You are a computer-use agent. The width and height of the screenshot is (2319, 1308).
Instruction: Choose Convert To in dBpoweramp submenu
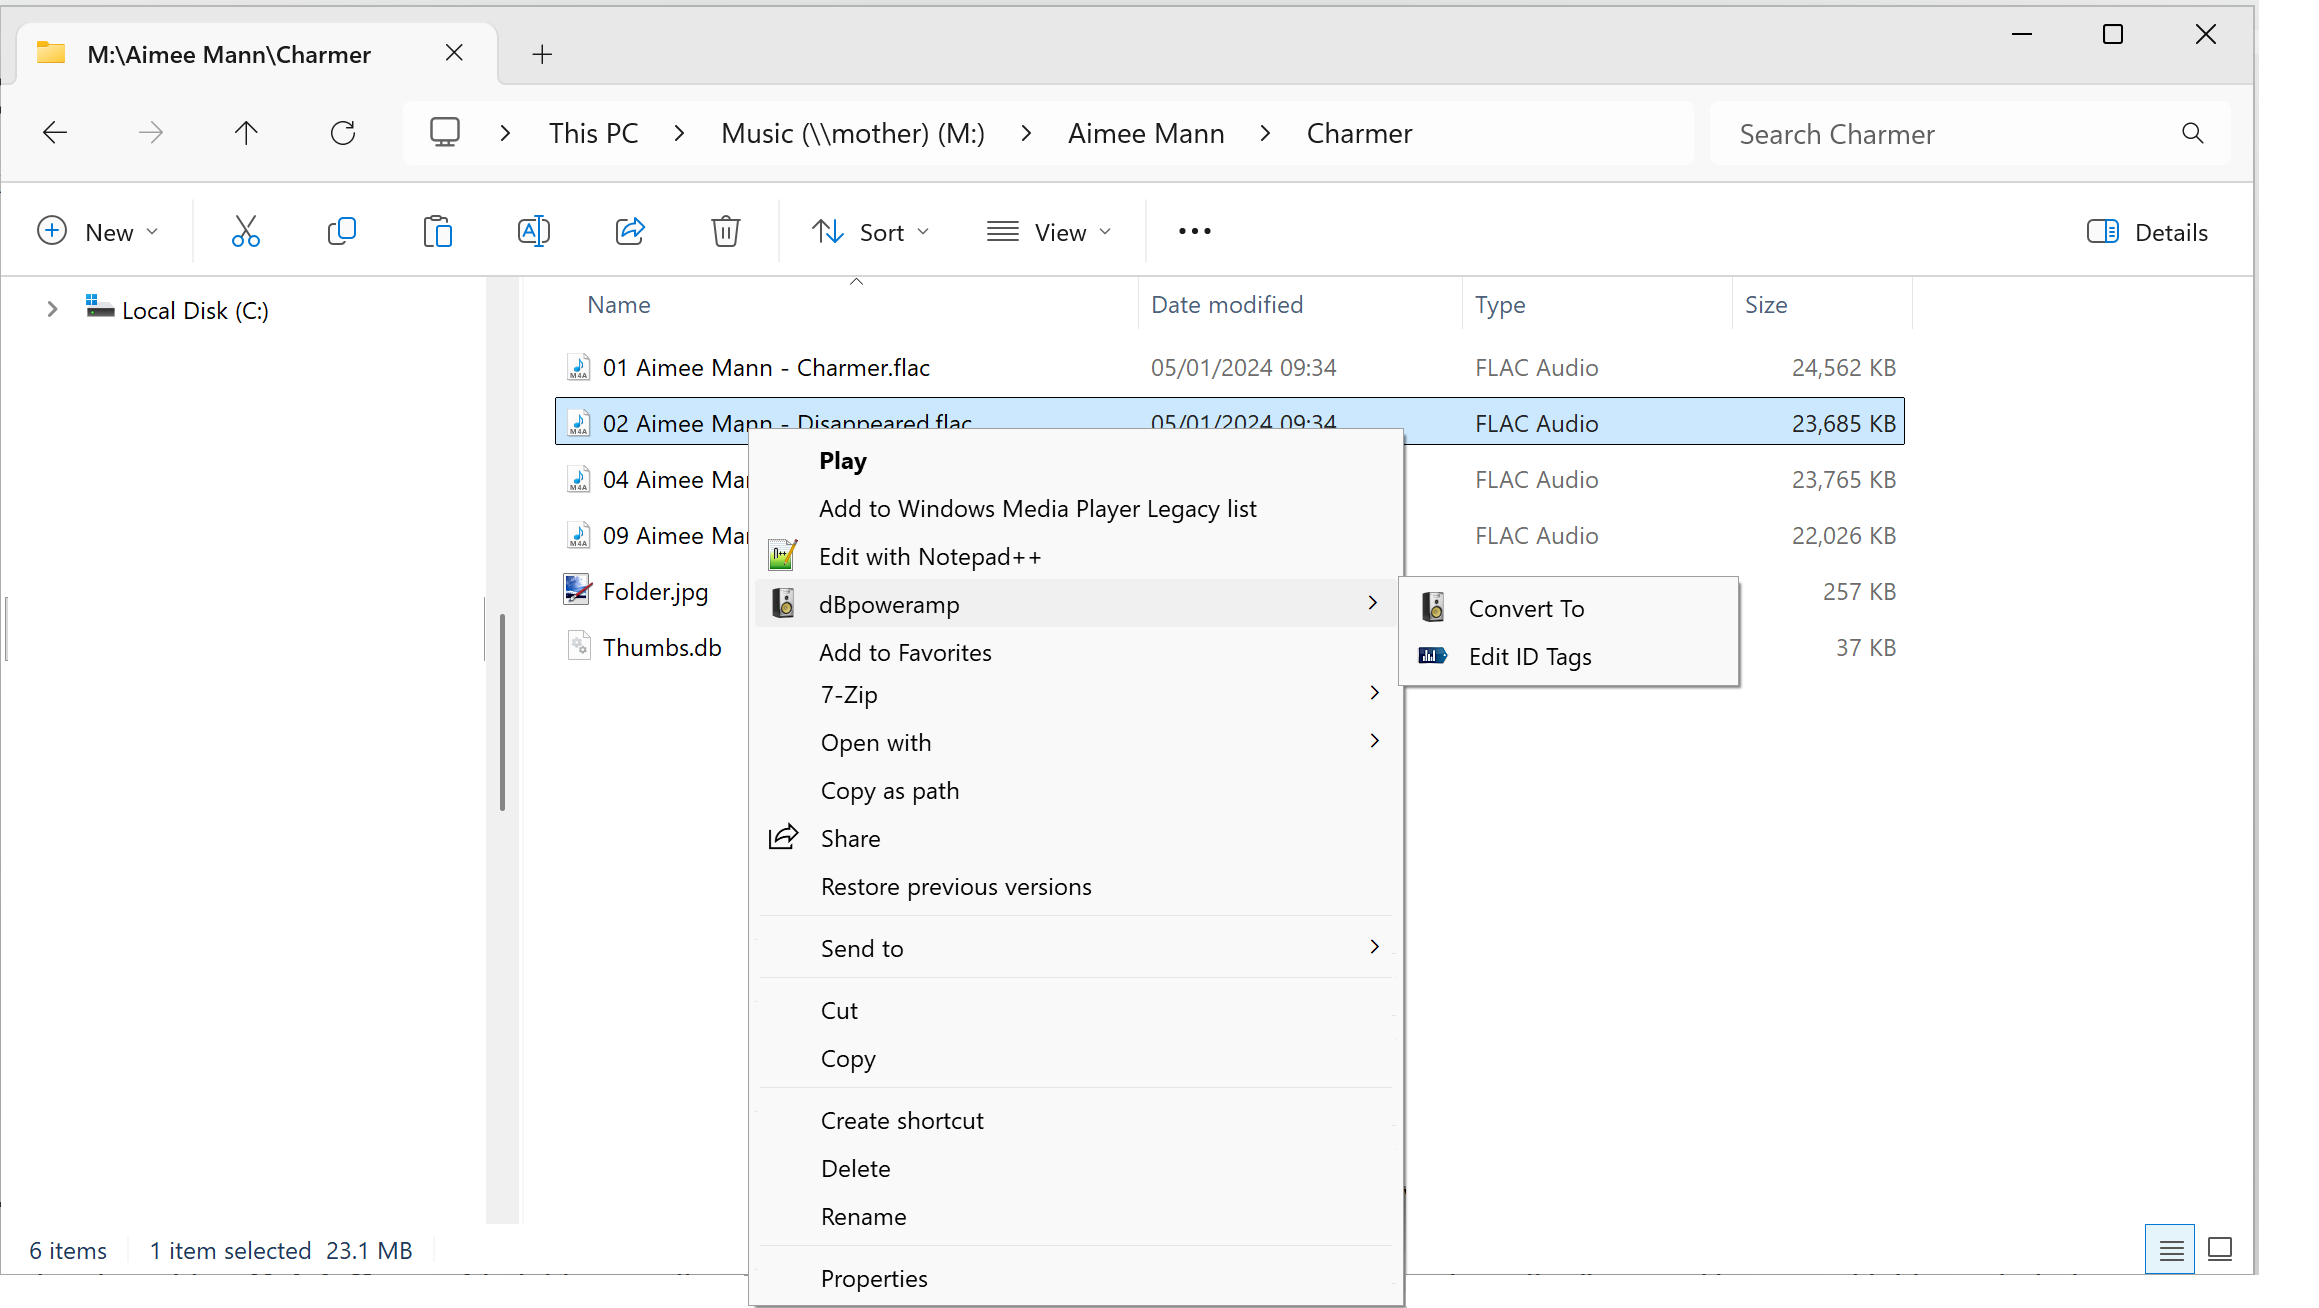point(1526,608)
